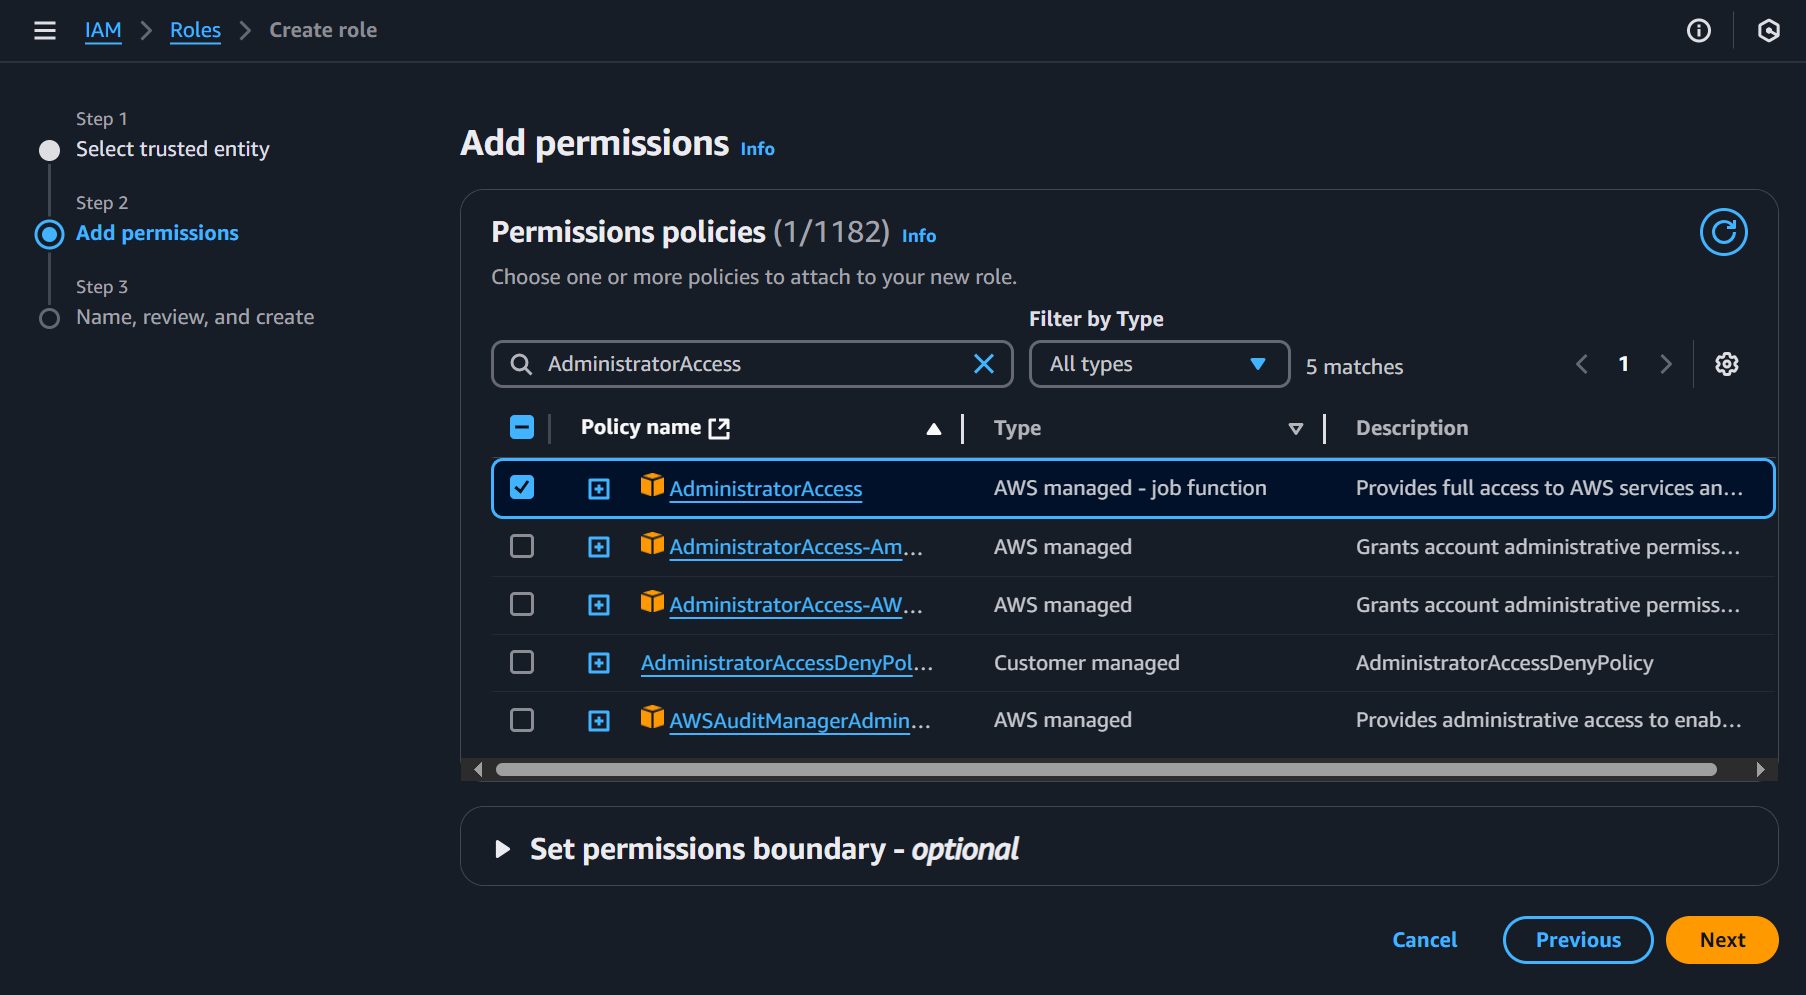This screenshot has height=995, width=1806.
Task: Open table preferences gear icon
Action: (1726, 364)
